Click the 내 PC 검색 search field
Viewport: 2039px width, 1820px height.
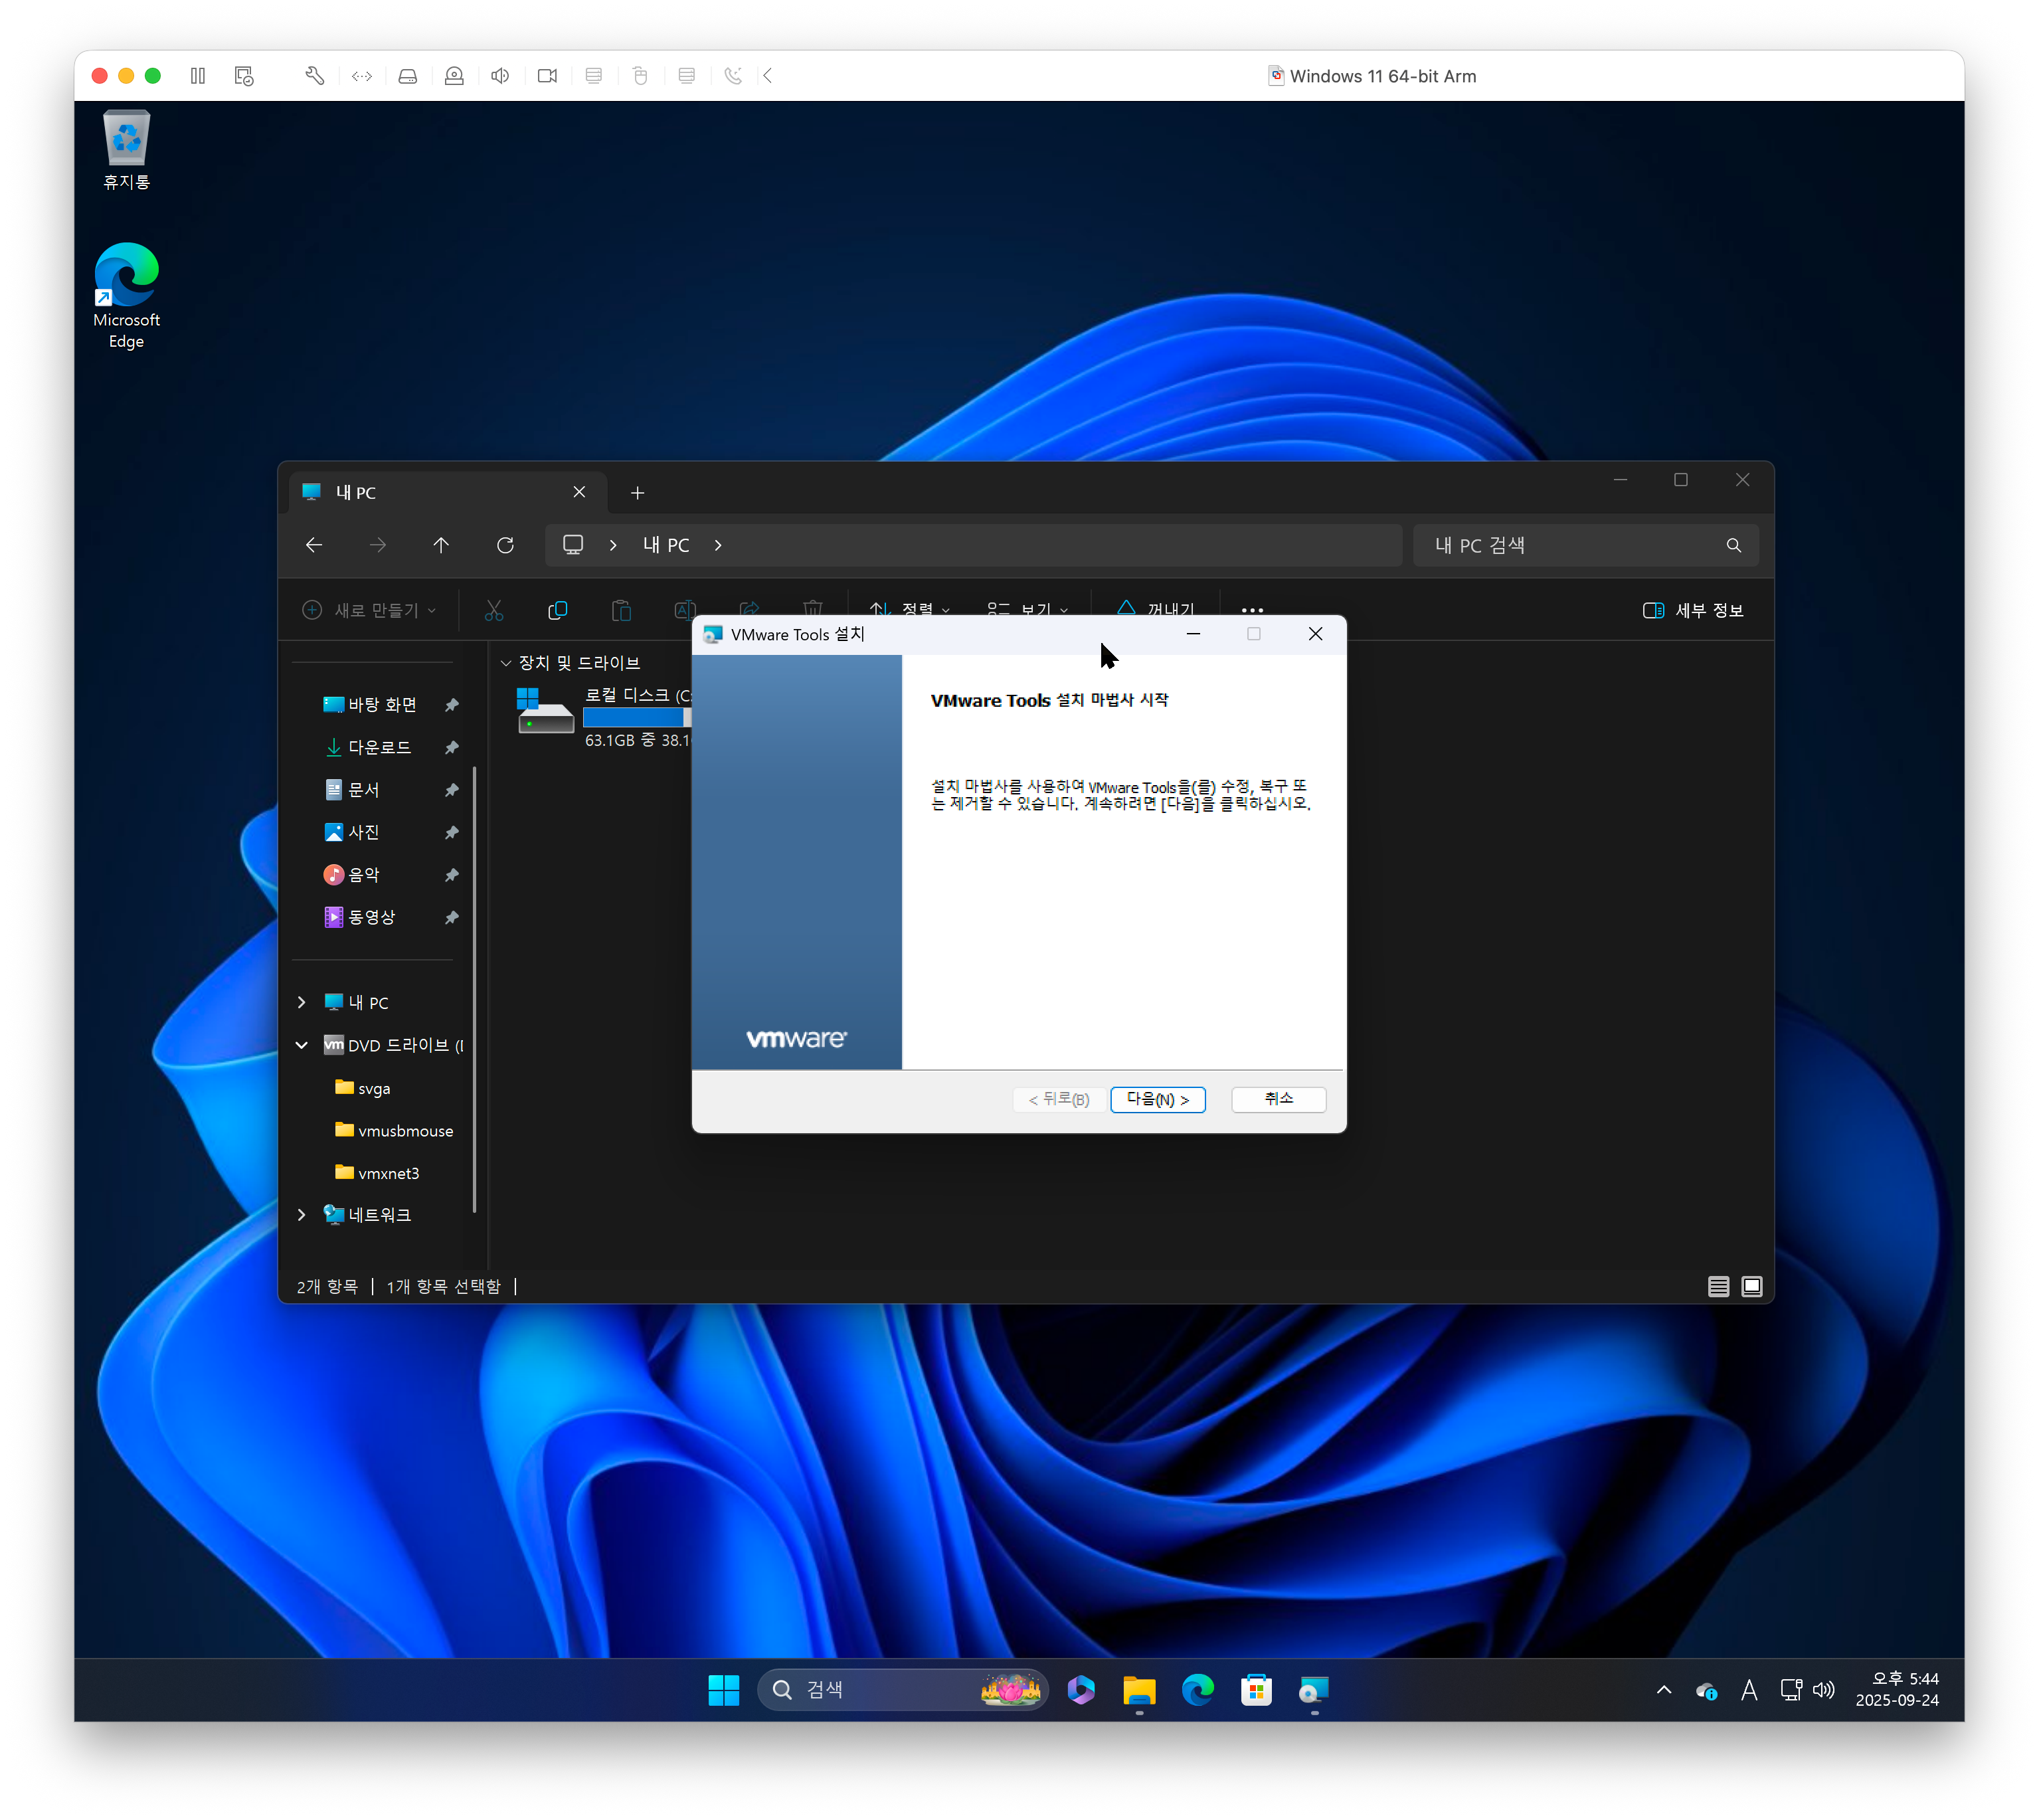(1586, 545)
